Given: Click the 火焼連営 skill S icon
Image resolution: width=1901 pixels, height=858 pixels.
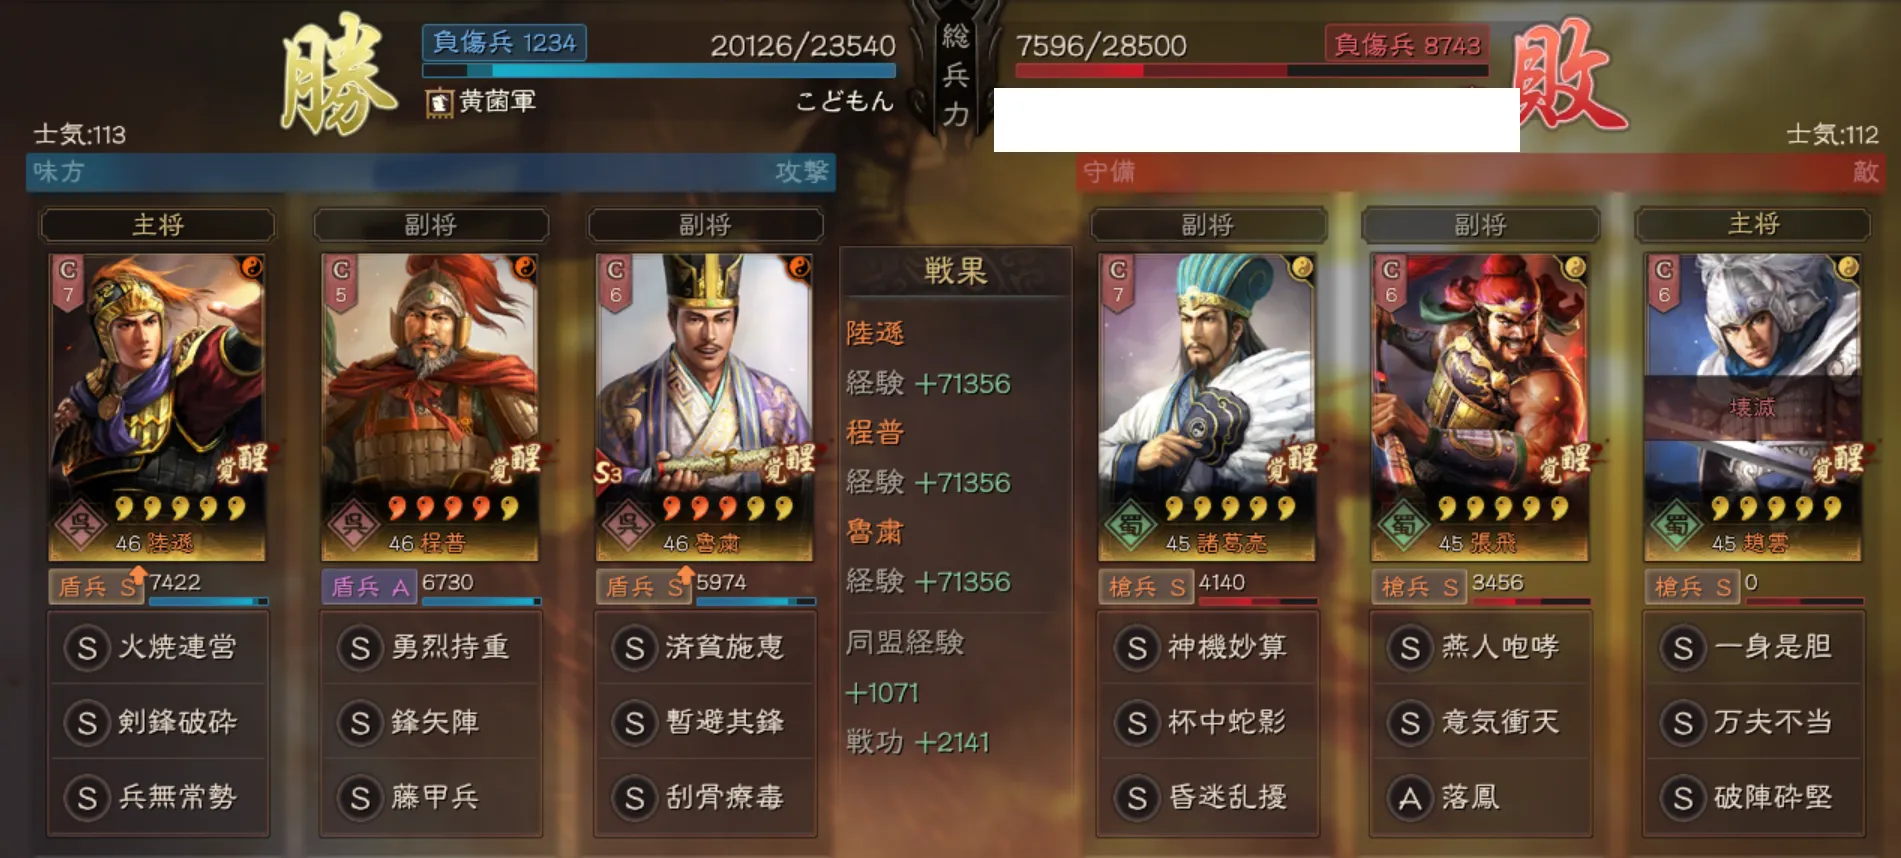Looking at the screenshot, I should [x=87, y=648].
